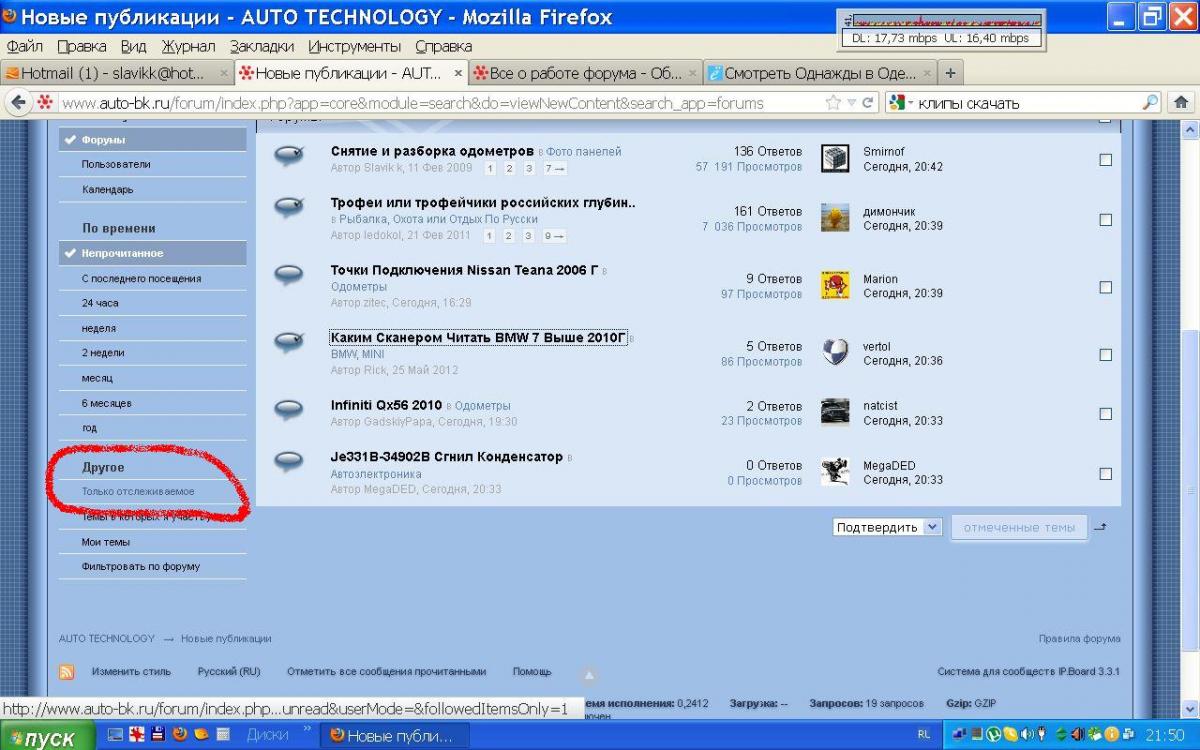Open the Подтвердить moderation dropdown

tap(887, 527)
